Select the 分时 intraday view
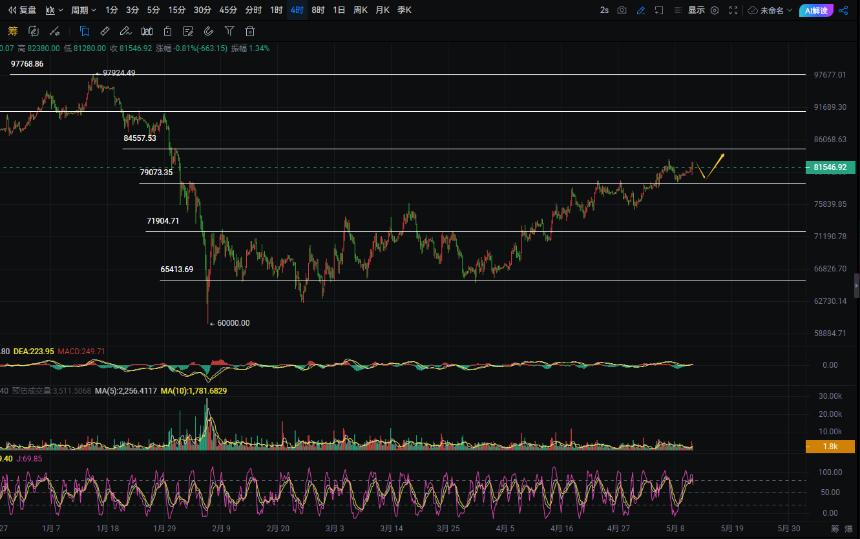Viewport: 860px width, 539px height. pos(253,10)
